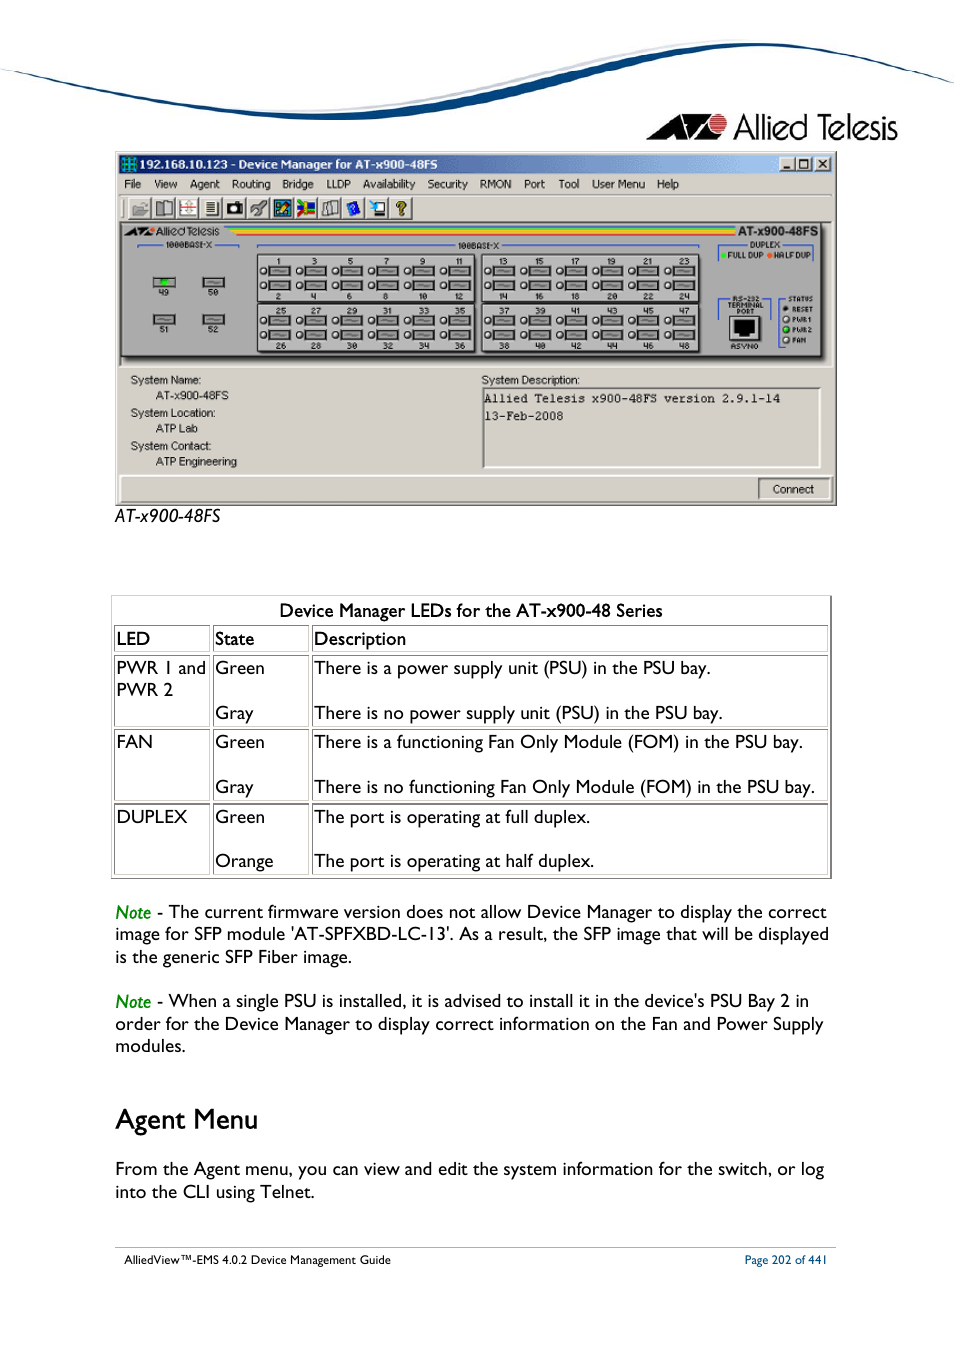The image size is (954, 1351).
Task: Click the yellow question mark help icon
Action: 401,208
